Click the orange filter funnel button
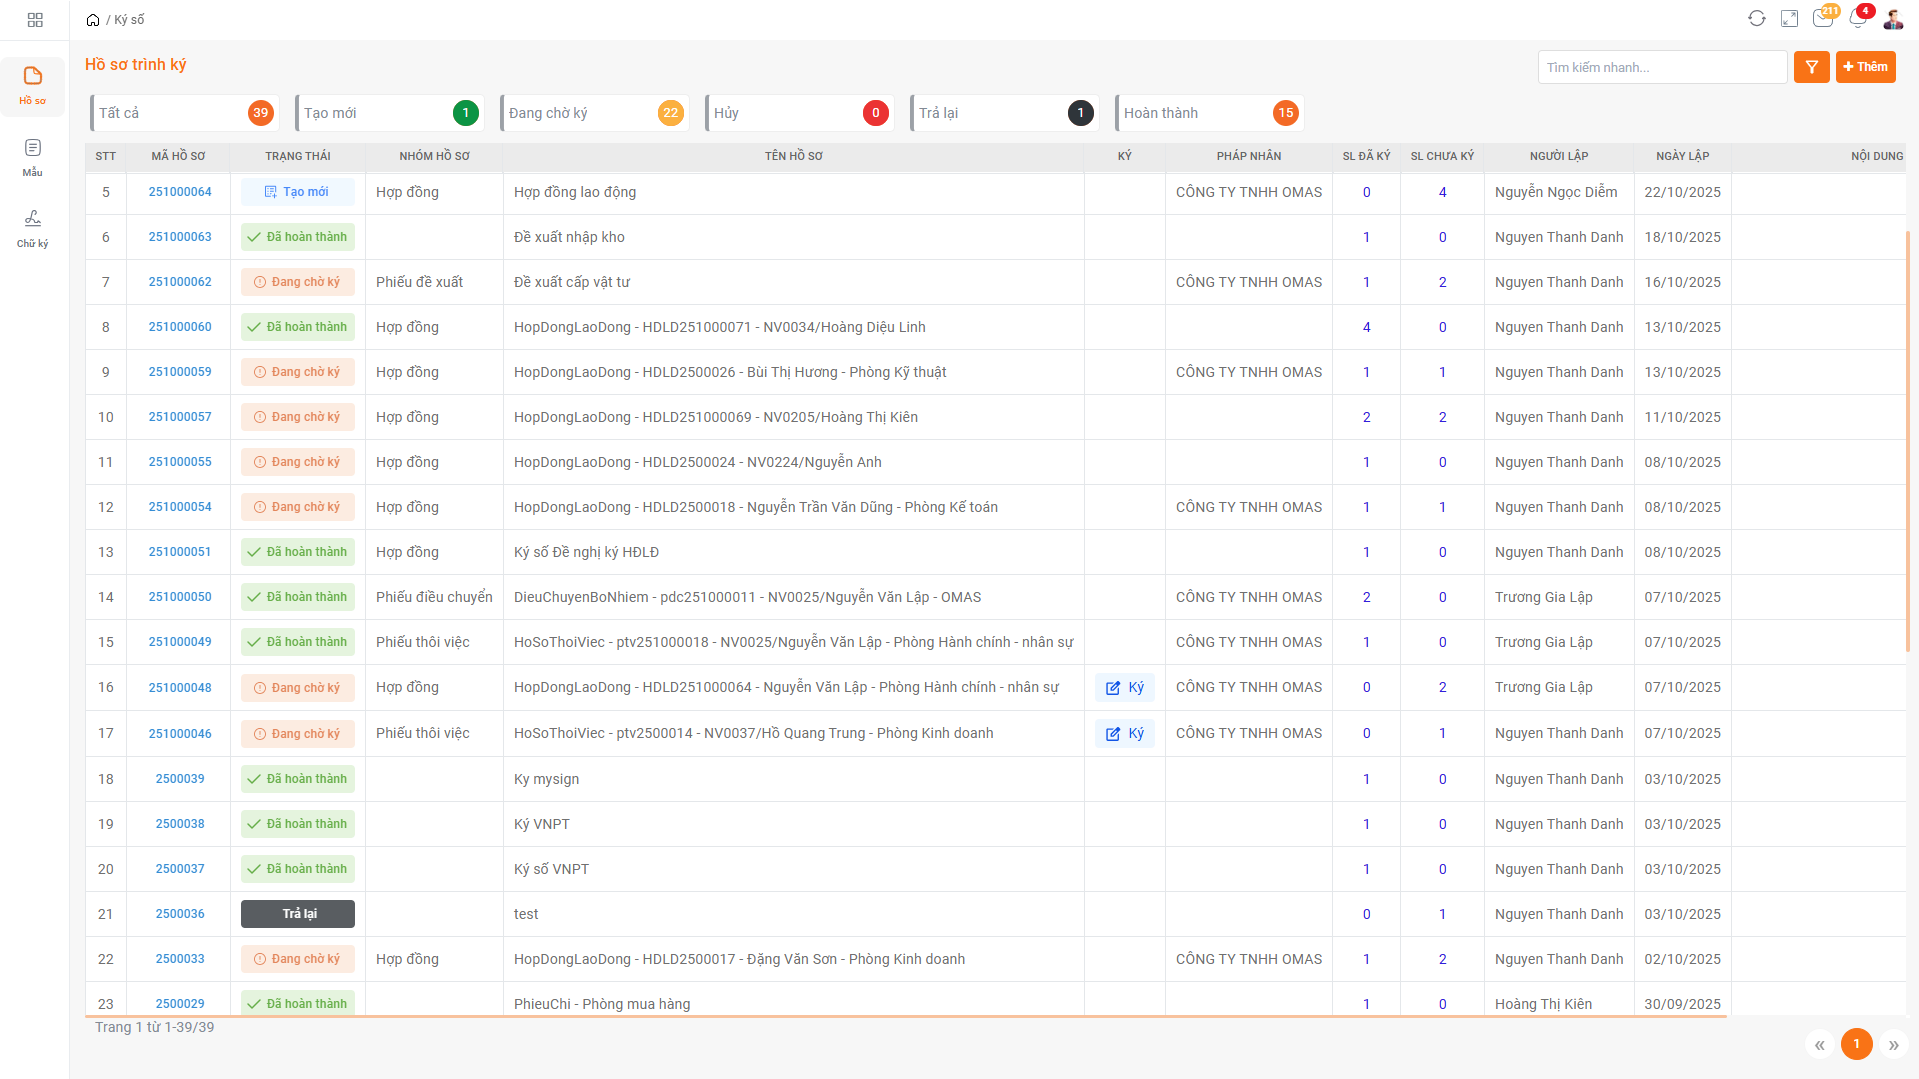Screen dimensions: 1919x1079 coord(1811,67)
